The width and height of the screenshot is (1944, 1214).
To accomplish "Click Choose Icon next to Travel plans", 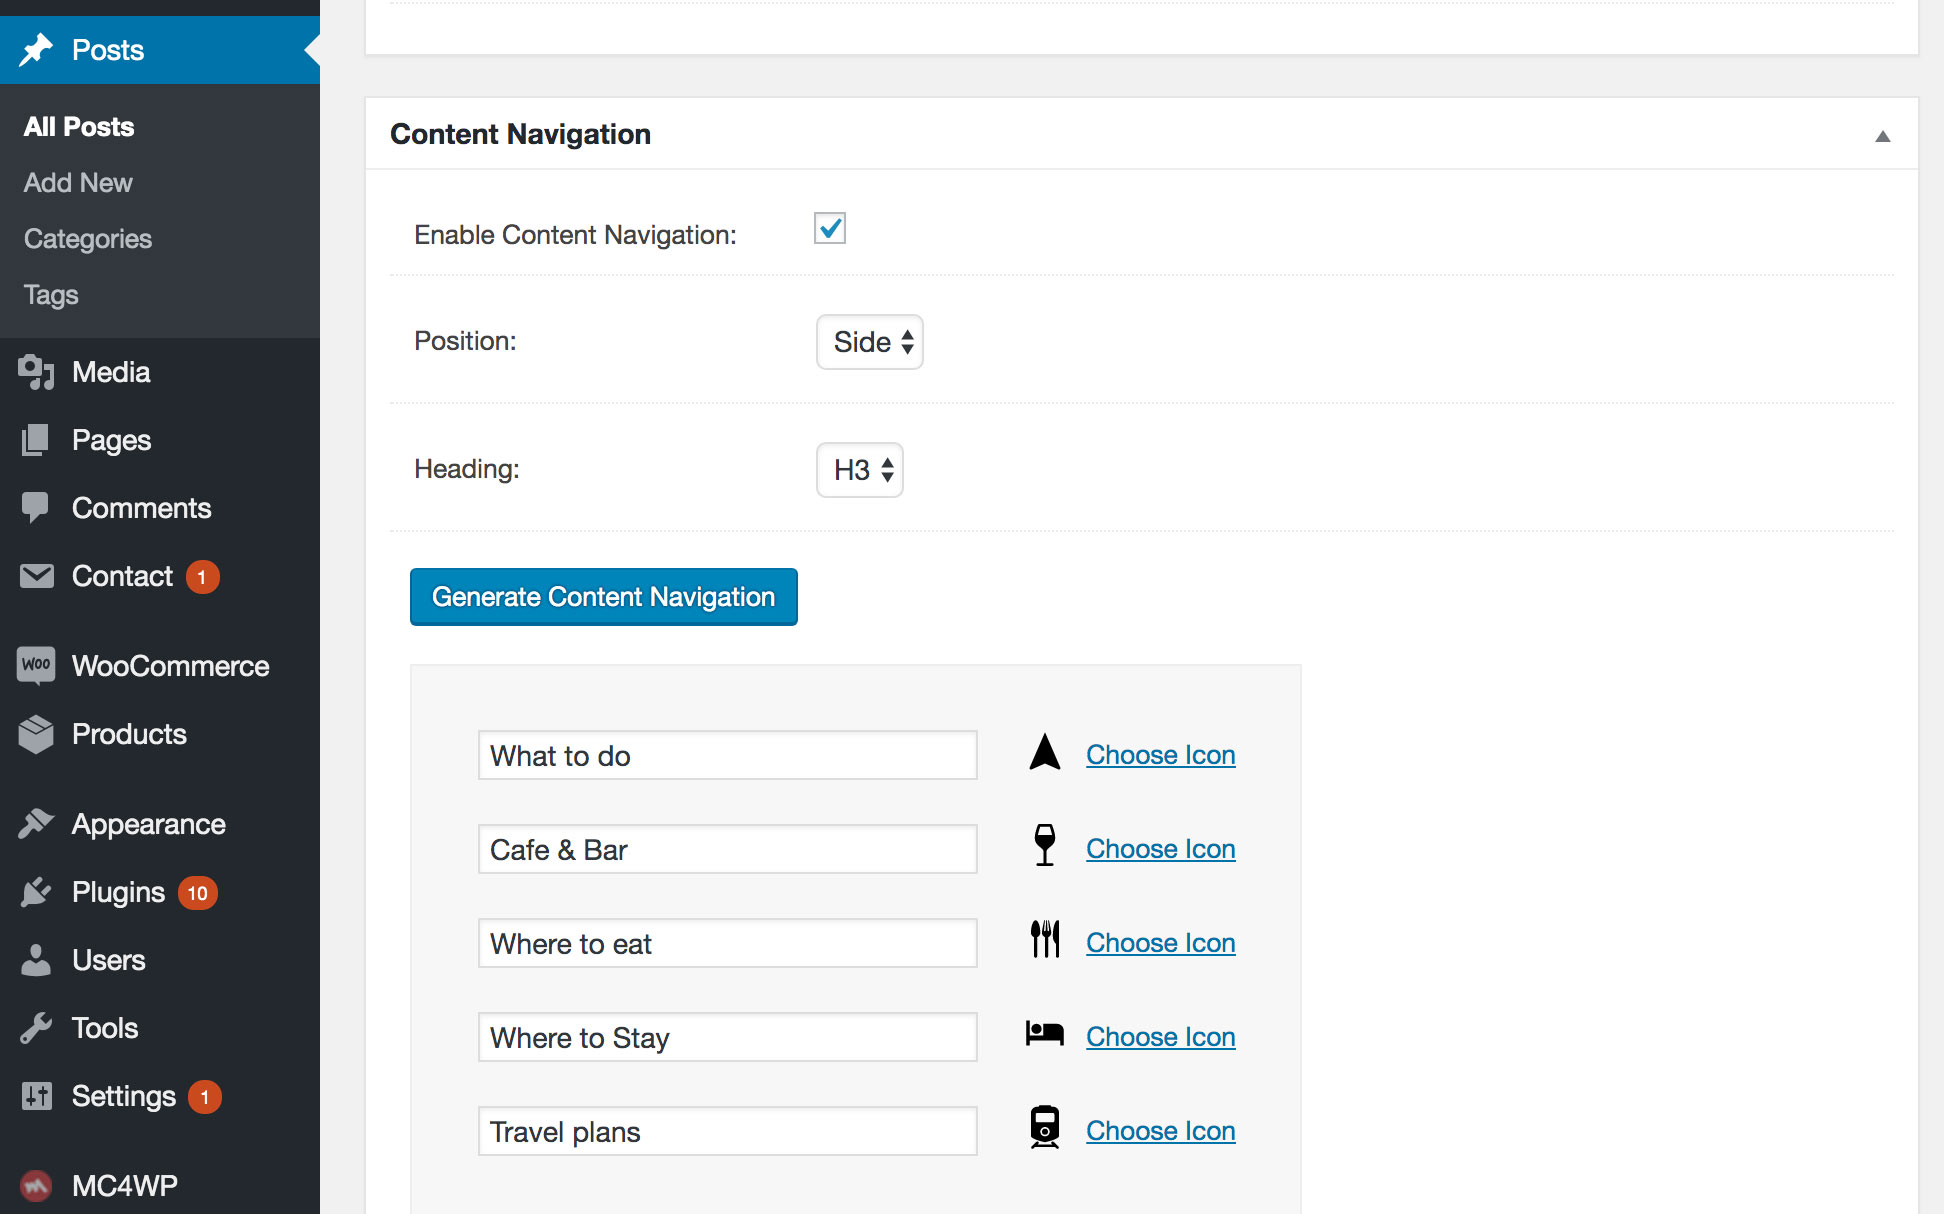I will click(x=1160, y=1130).
